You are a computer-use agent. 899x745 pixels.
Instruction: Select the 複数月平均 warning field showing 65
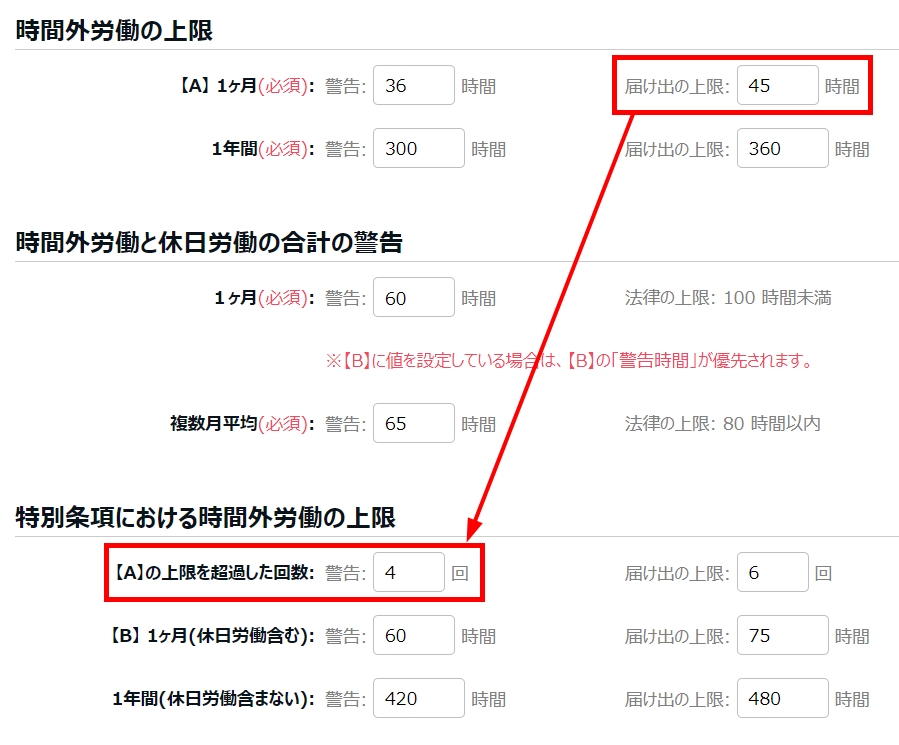(413, 424)
